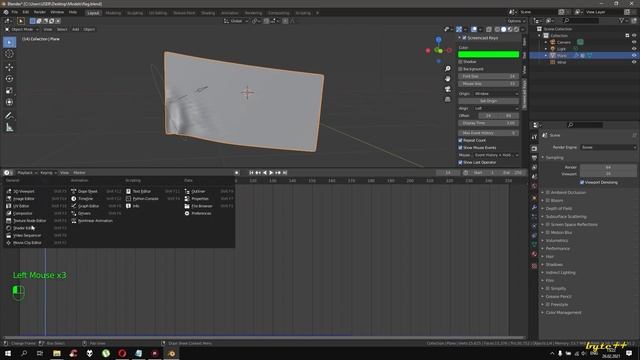Expand the Shadows panel
This screenshot has width=640, height=360.
[543, 264]
